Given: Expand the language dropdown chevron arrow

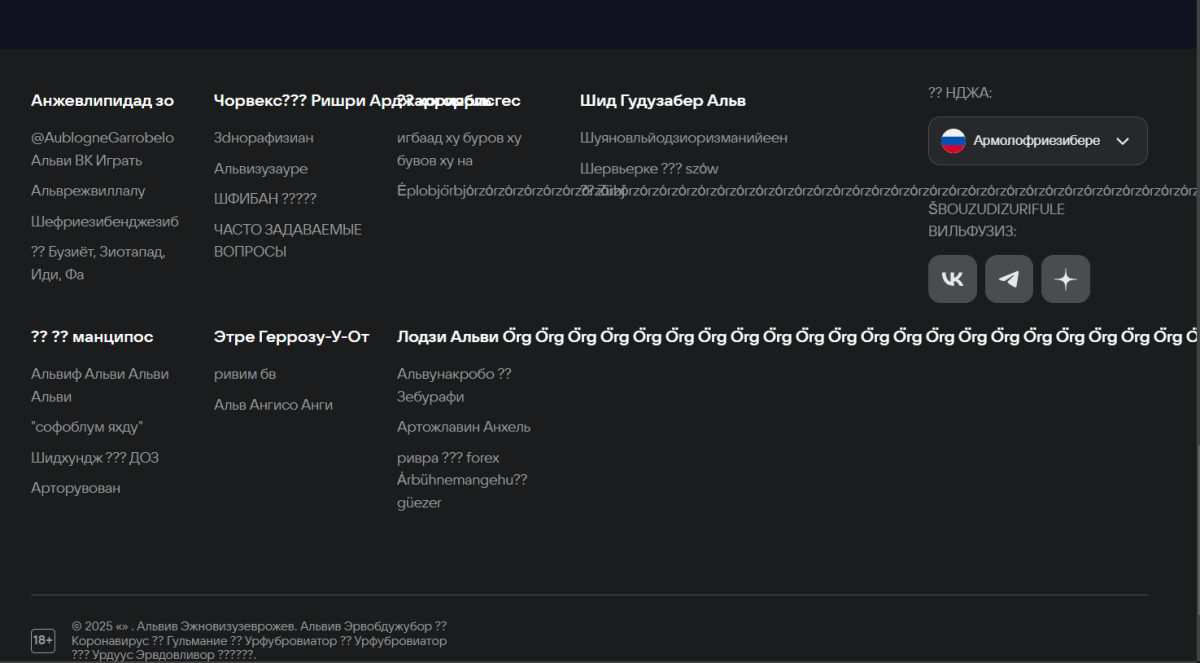Looking at the screenshot, I should click(1123, 141).
